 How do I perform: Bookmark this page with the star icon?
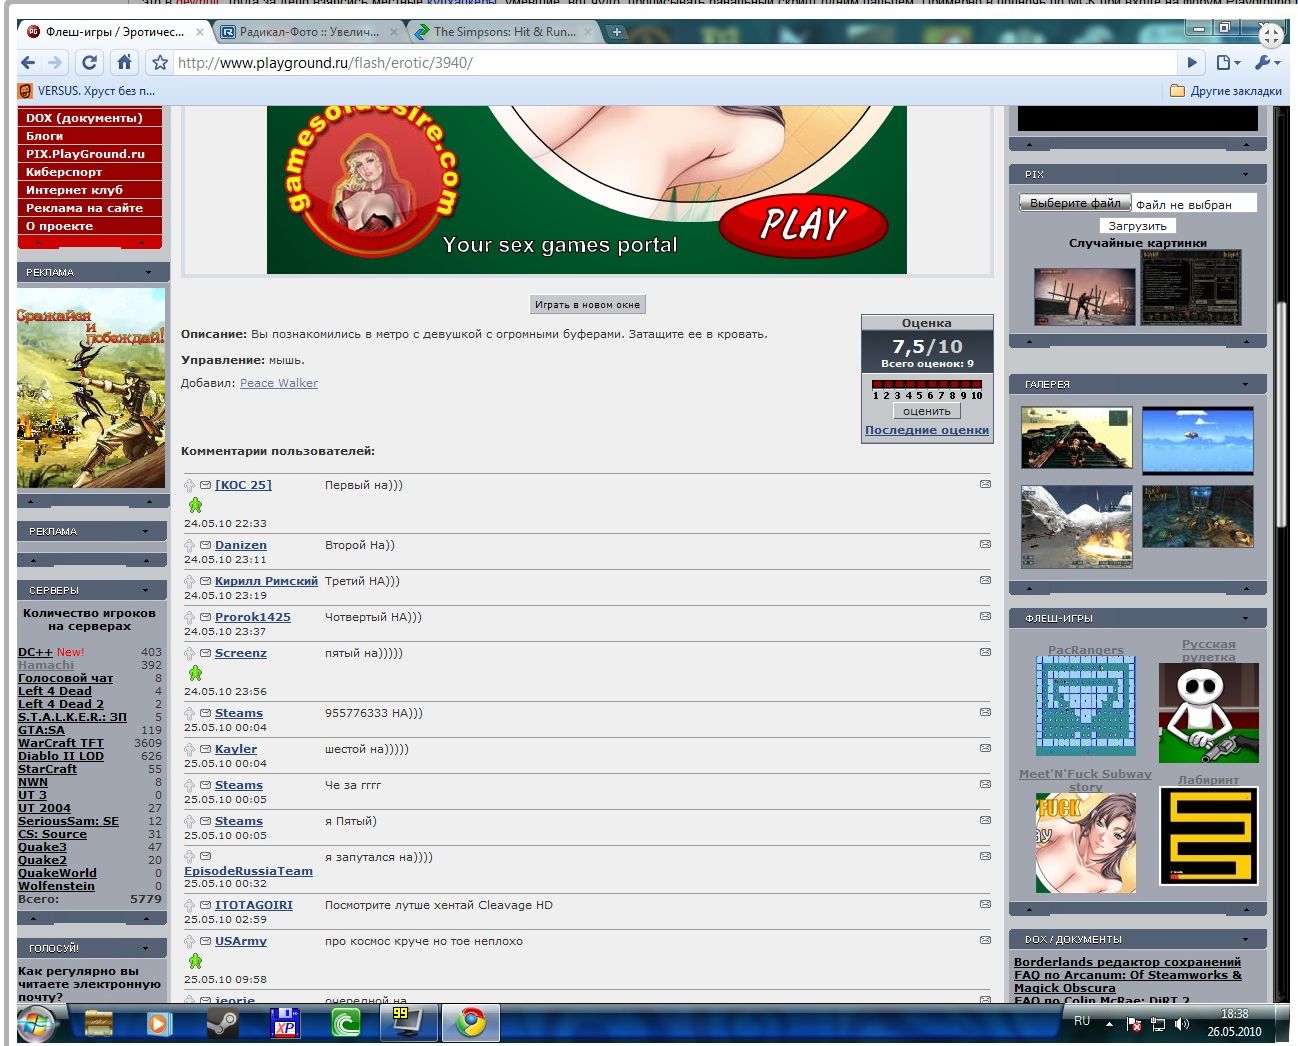click(x=159, y=63)
